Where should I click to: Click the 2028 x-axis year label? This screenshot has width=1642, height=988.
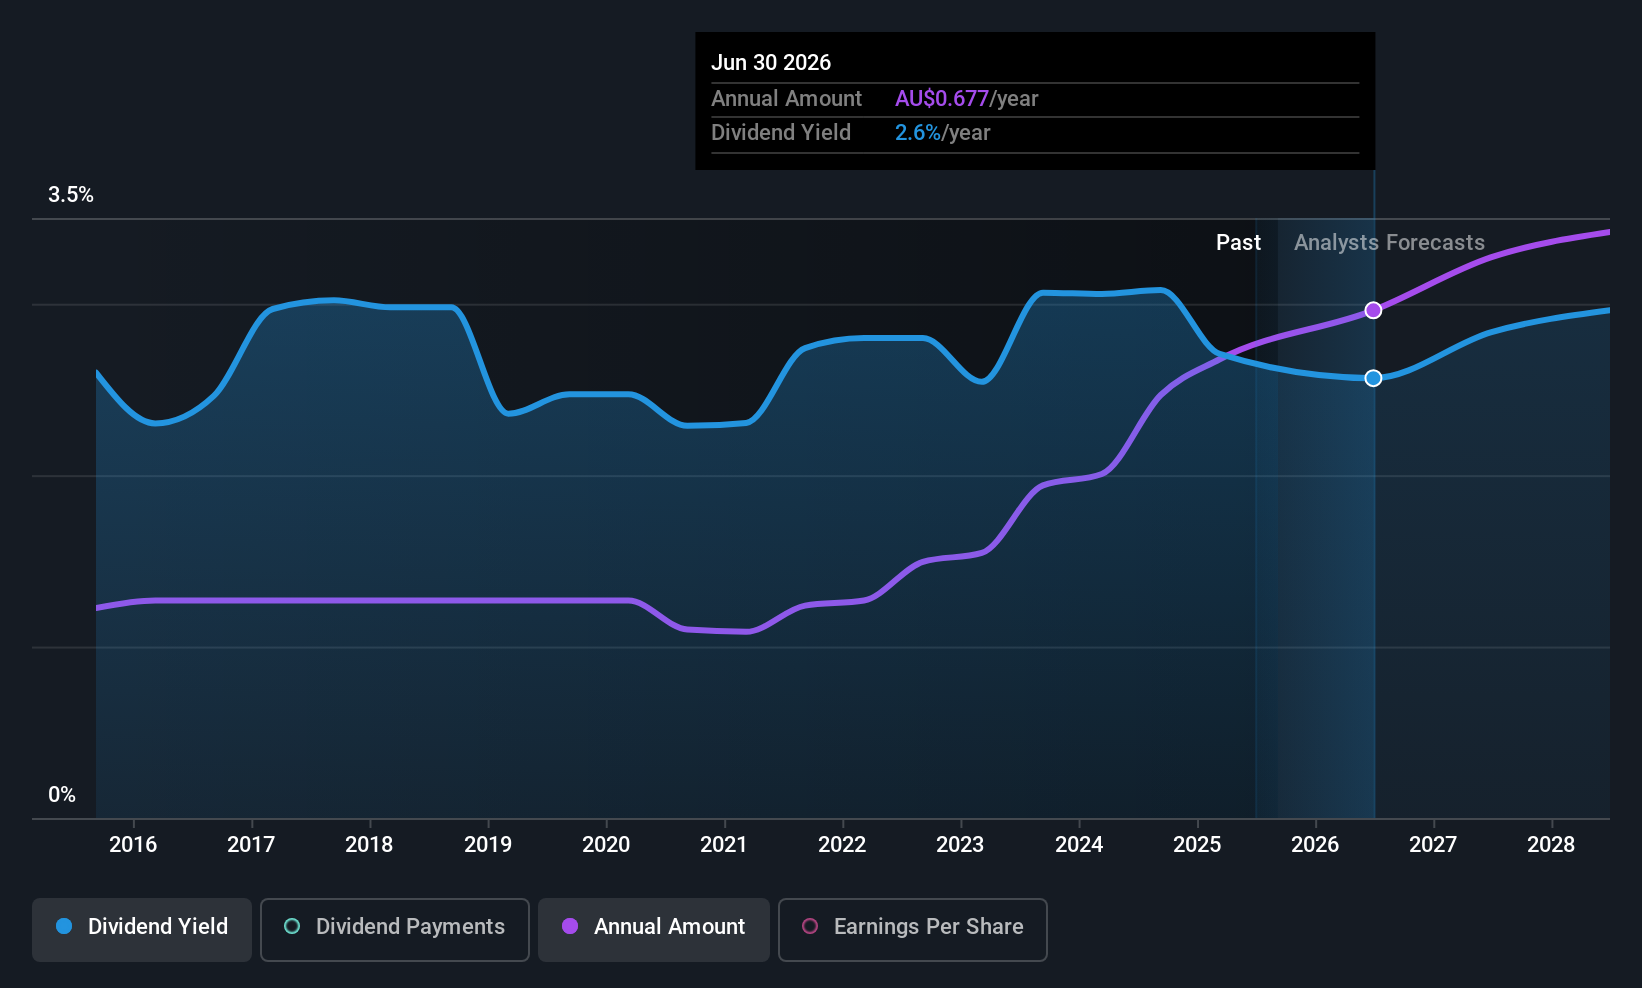click(x=1551, y=845)
